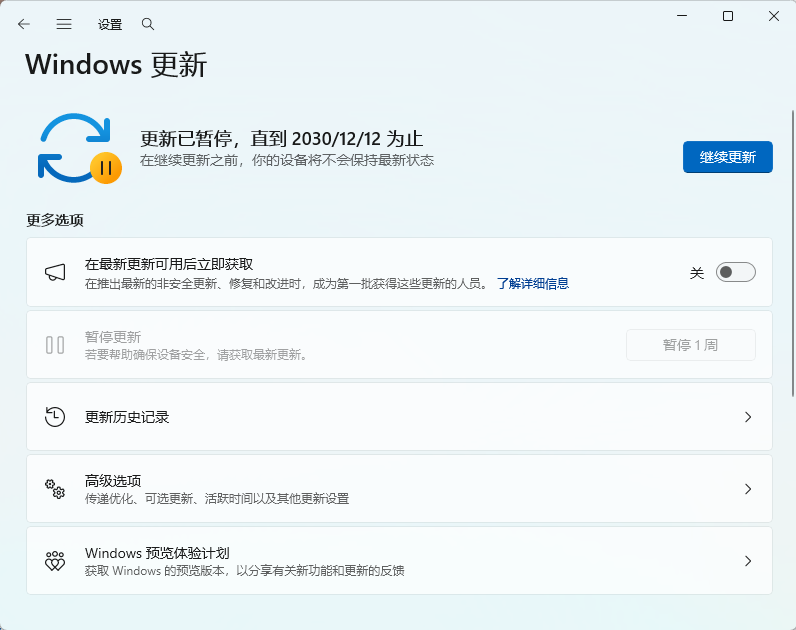Expand the 高级选项 chevron arrow
The width and height of the screenshot is (796, 630).
[747, 489]
